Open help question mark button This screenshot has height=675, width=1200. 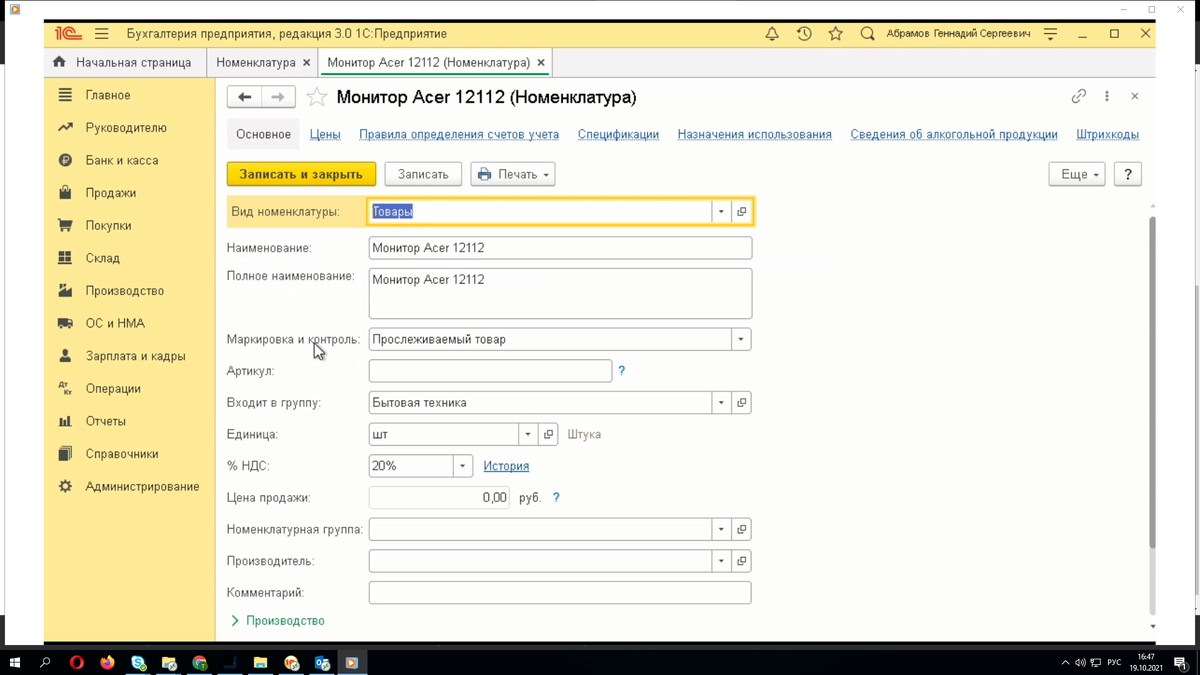pyautogui.click(x=1128, y=174)
